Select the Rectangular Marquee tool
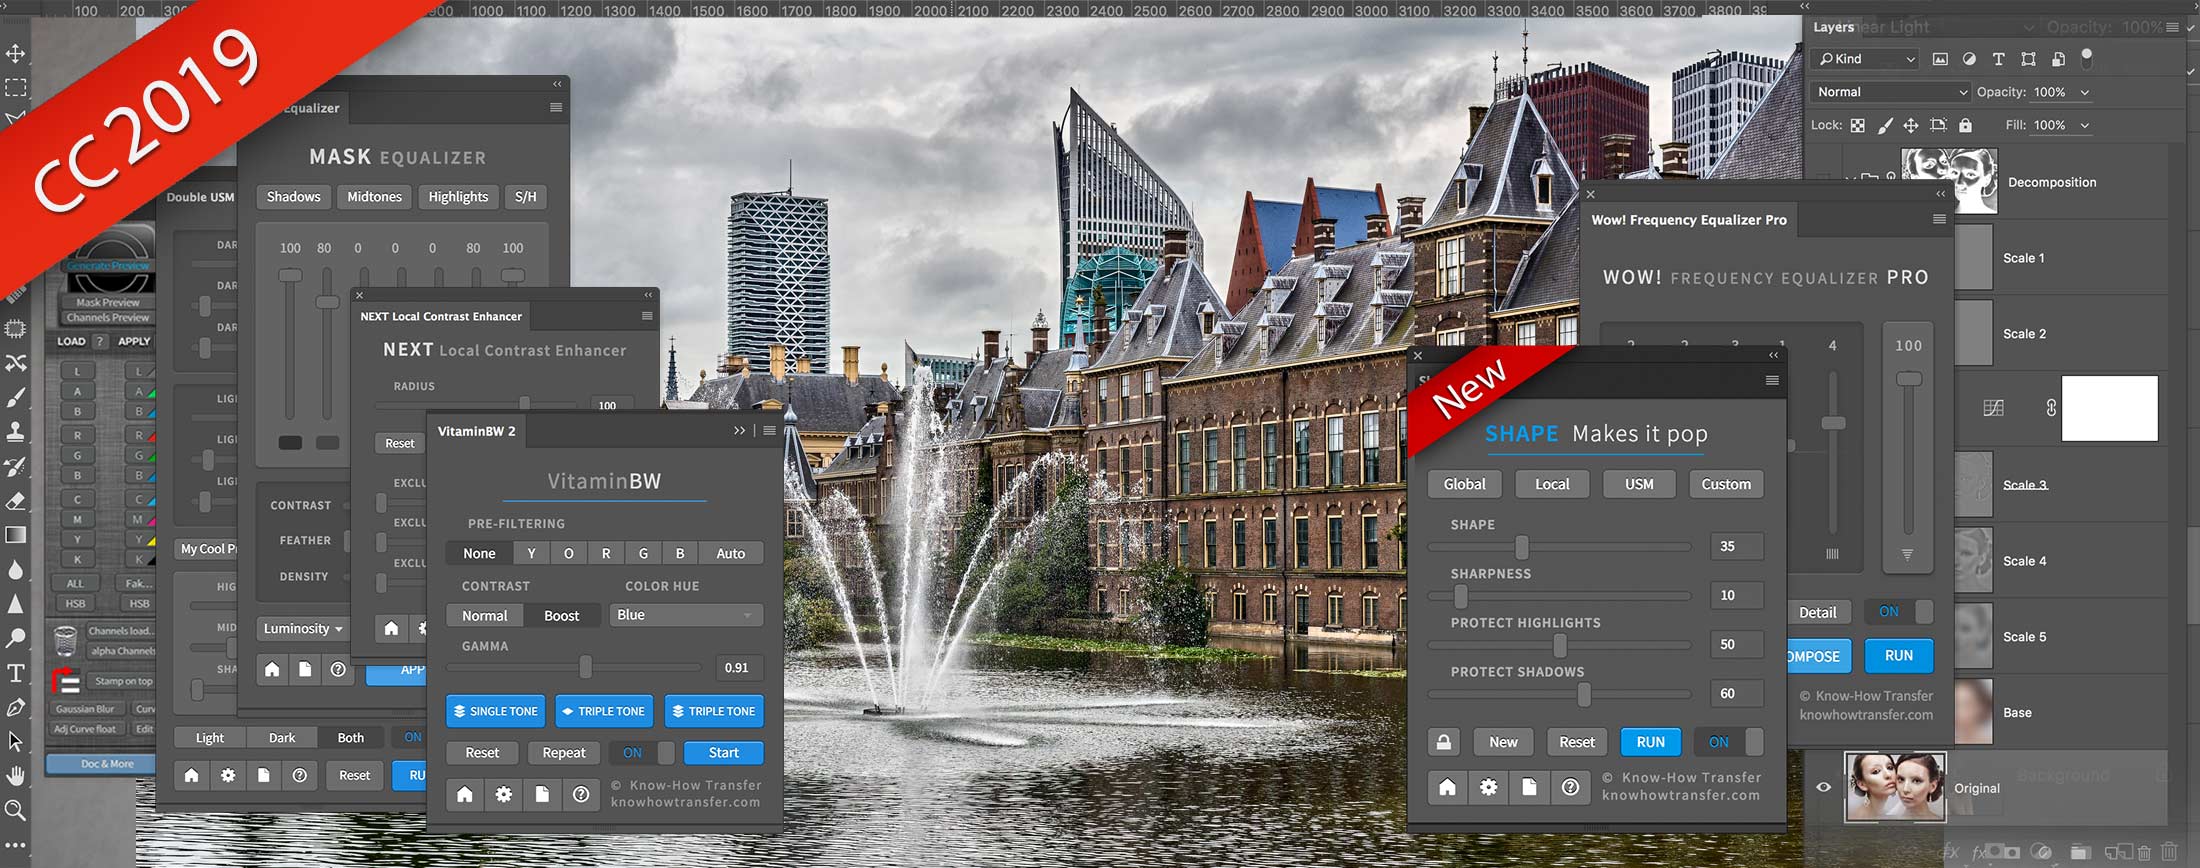 [15, 87]
